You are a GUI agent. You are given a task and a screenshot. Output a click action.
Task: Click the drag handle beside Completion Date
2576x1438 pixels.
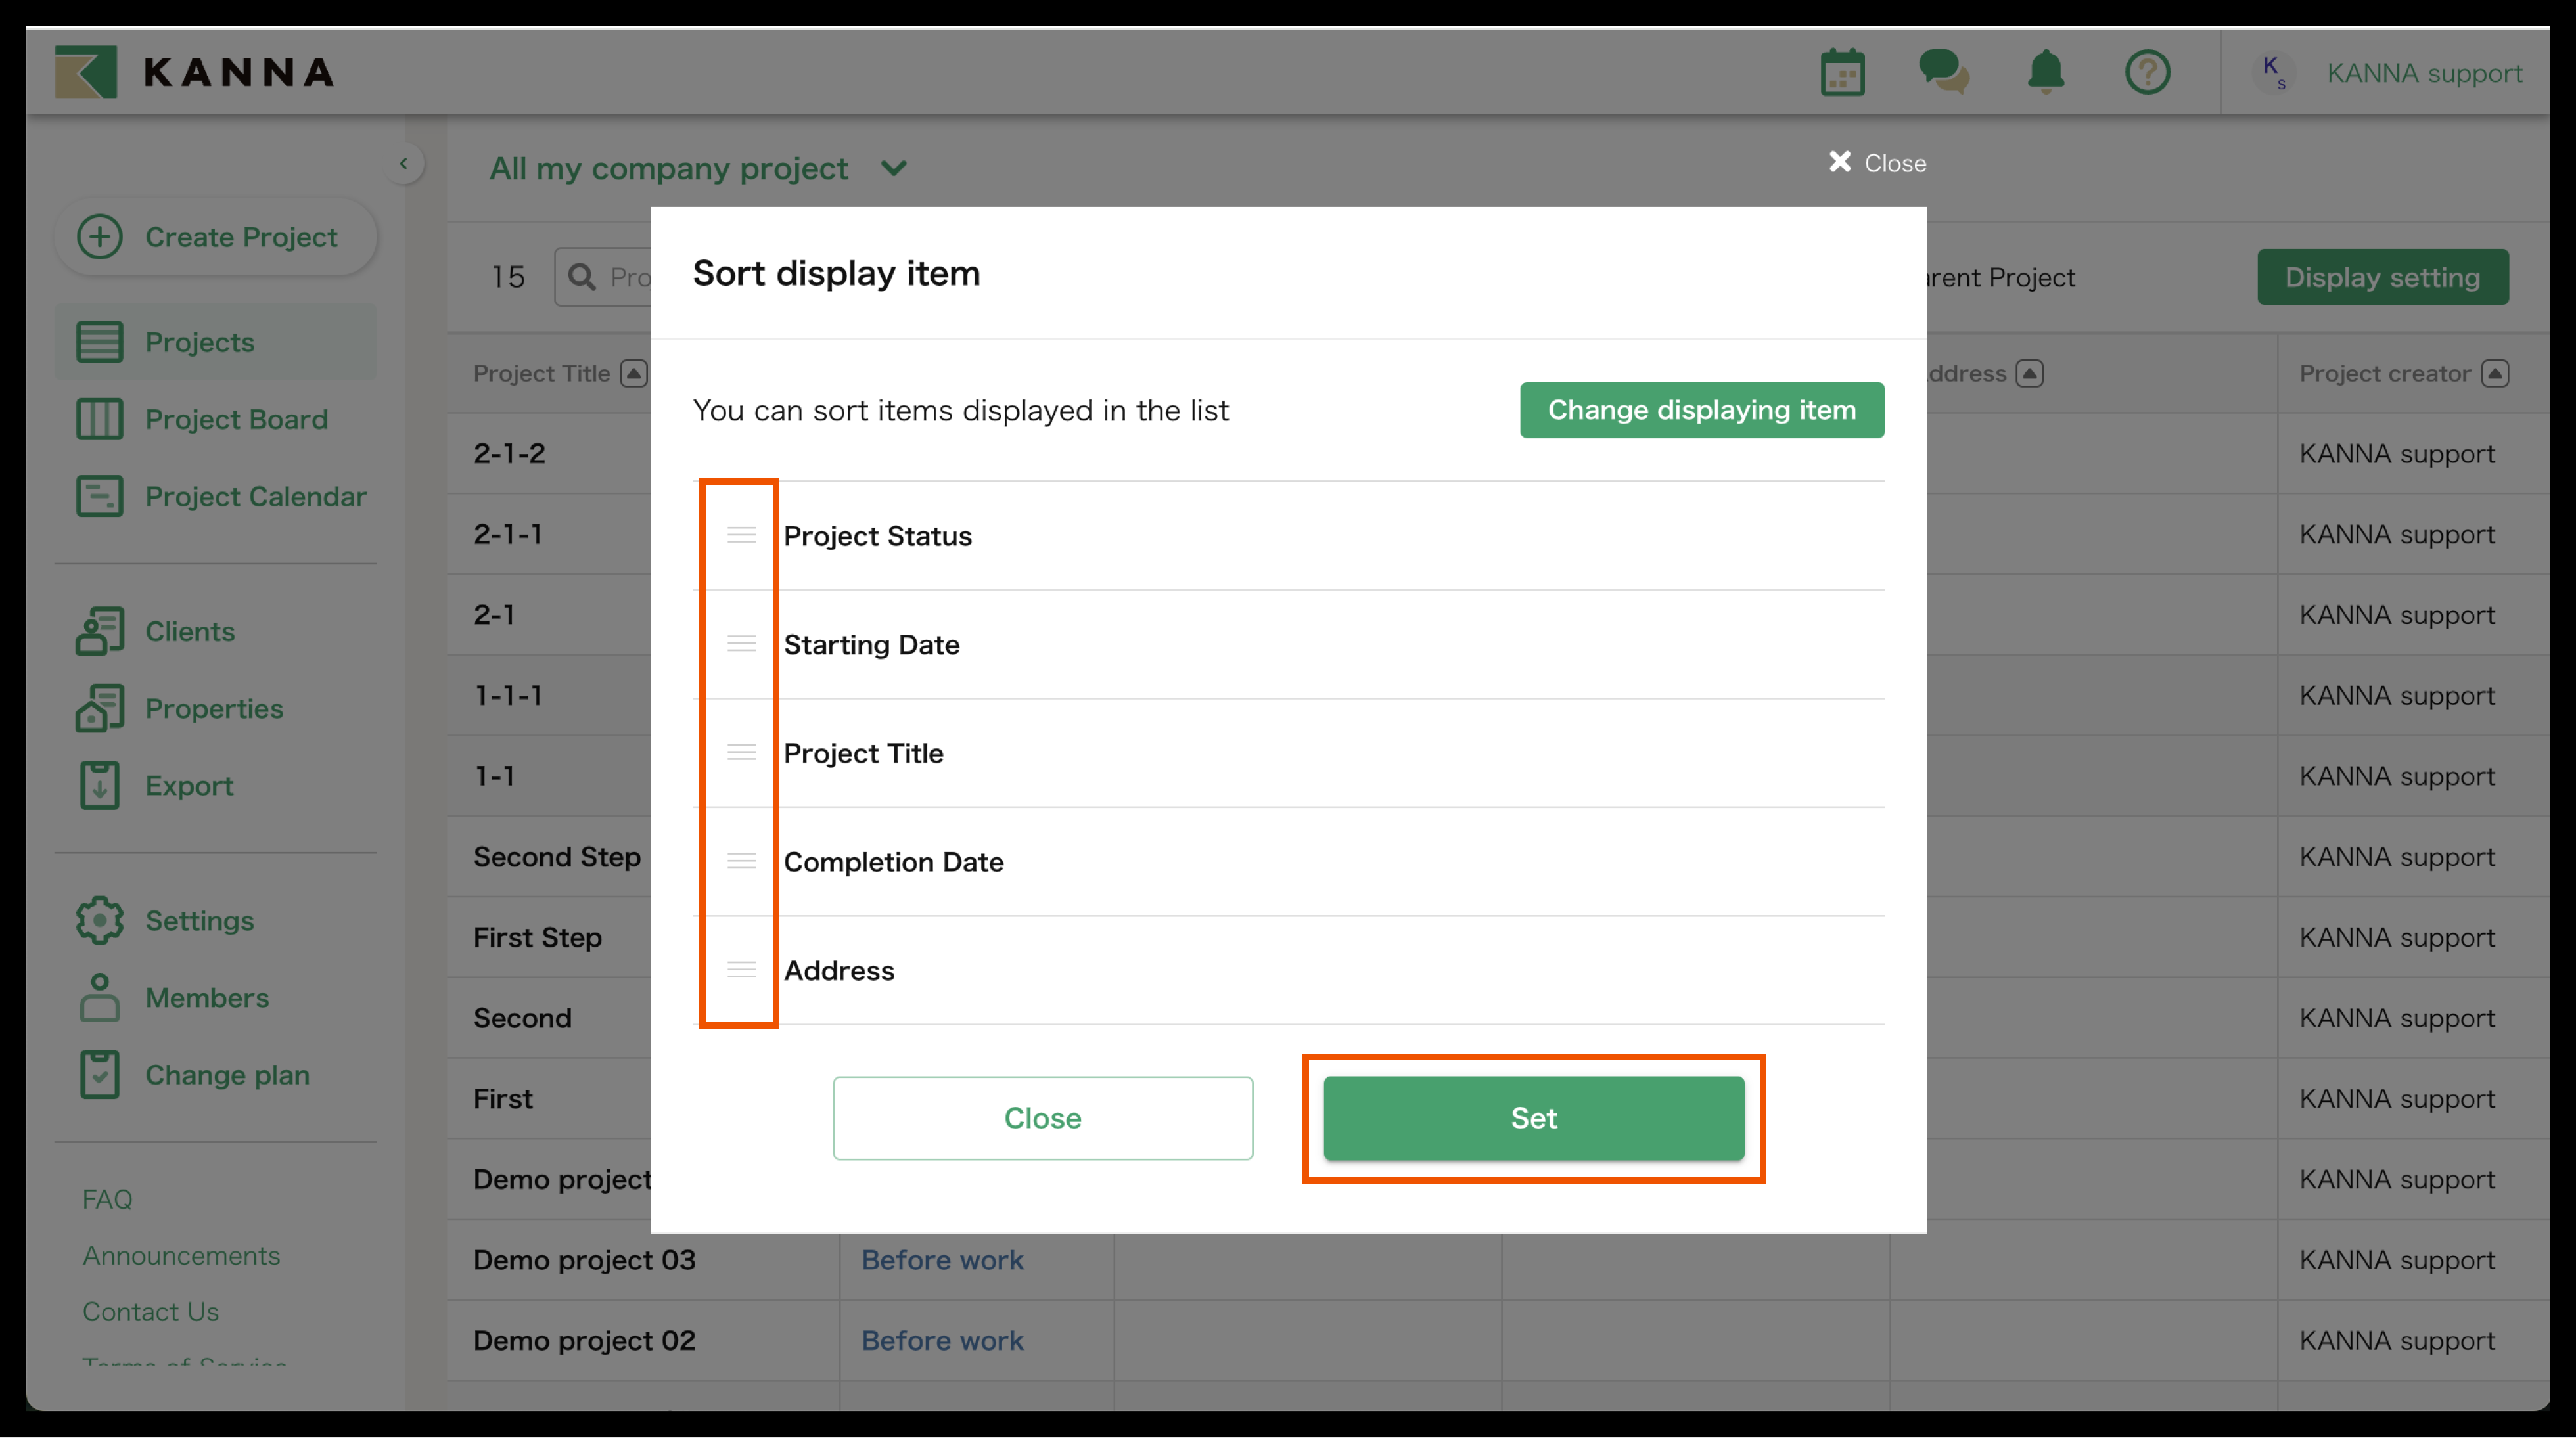pyautogui.click(x=741, y=861)
